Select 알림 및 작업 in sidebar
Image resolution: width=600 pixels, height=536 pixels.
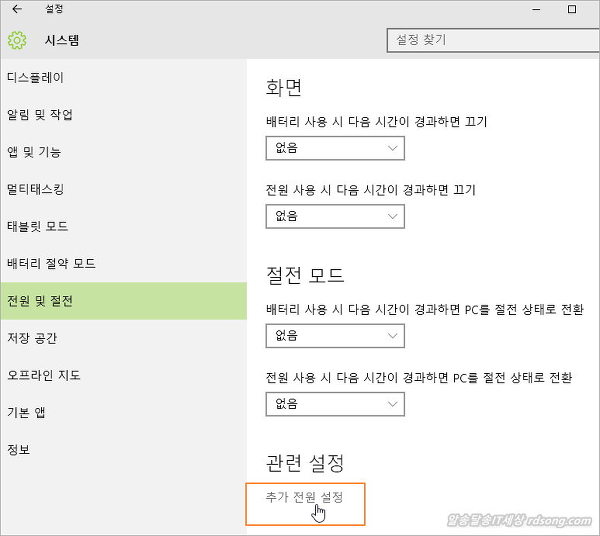click(x=40, y=115)
